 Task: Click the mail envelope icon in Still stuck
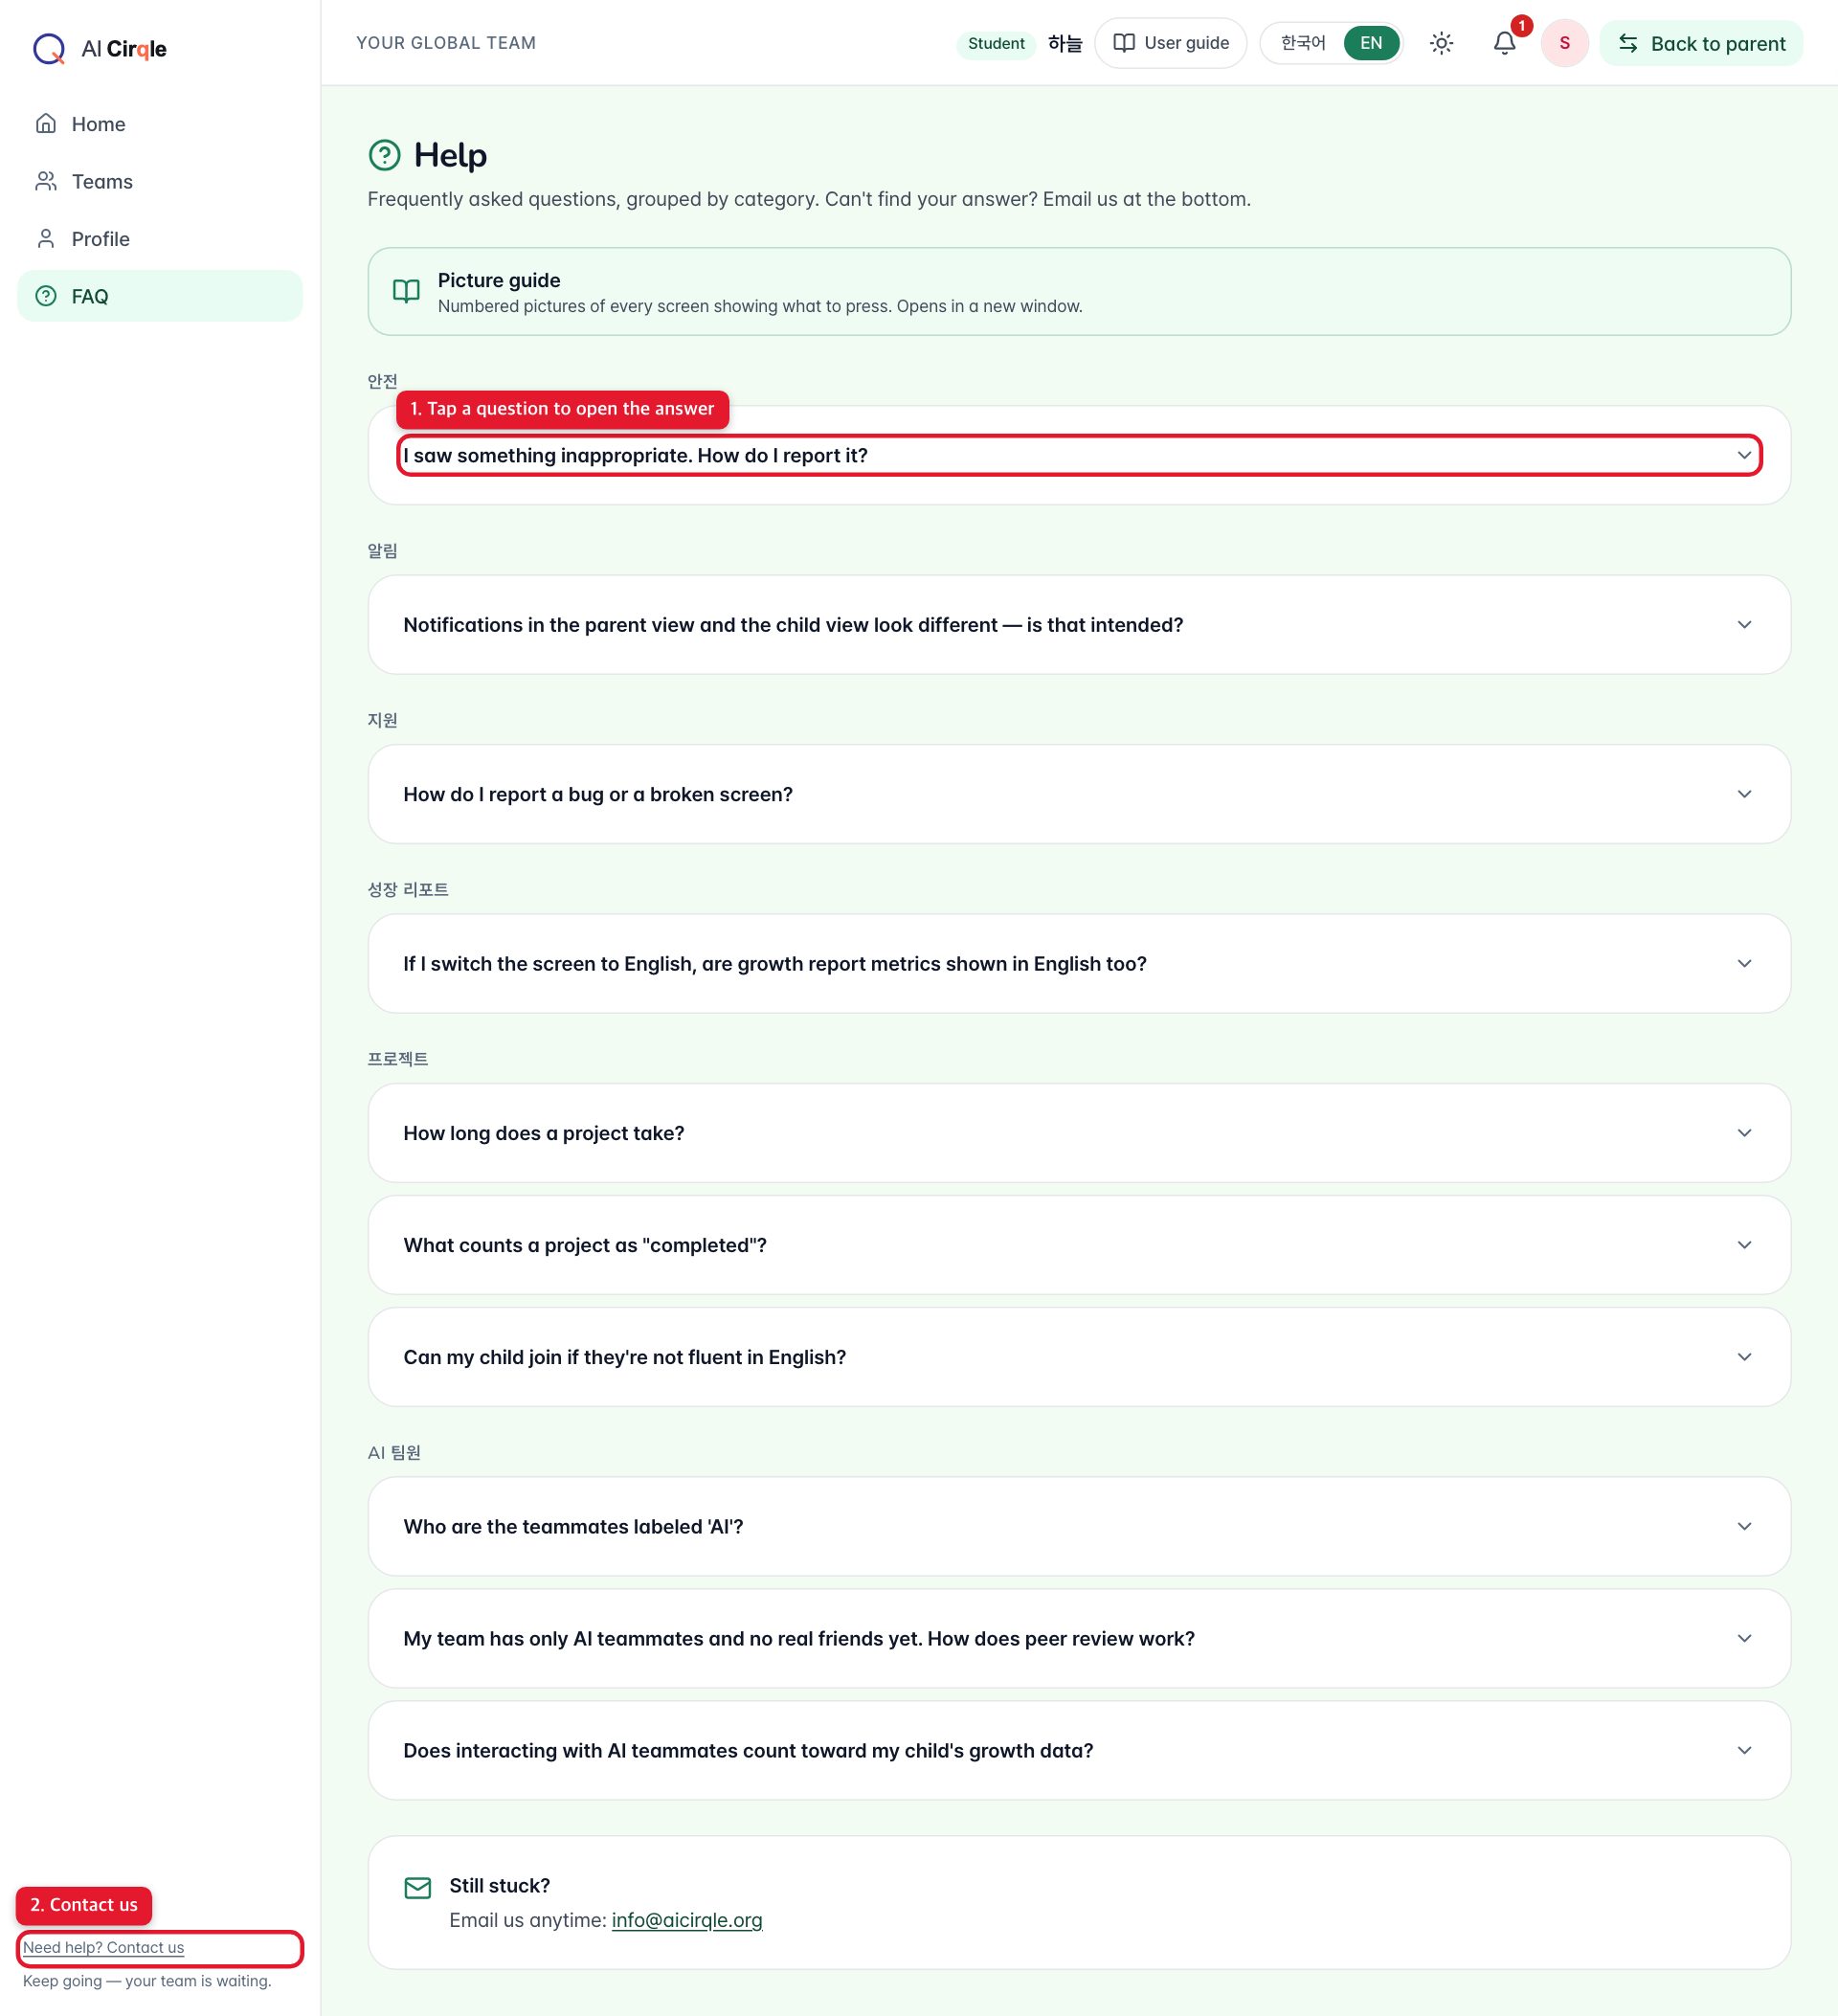417,1887
